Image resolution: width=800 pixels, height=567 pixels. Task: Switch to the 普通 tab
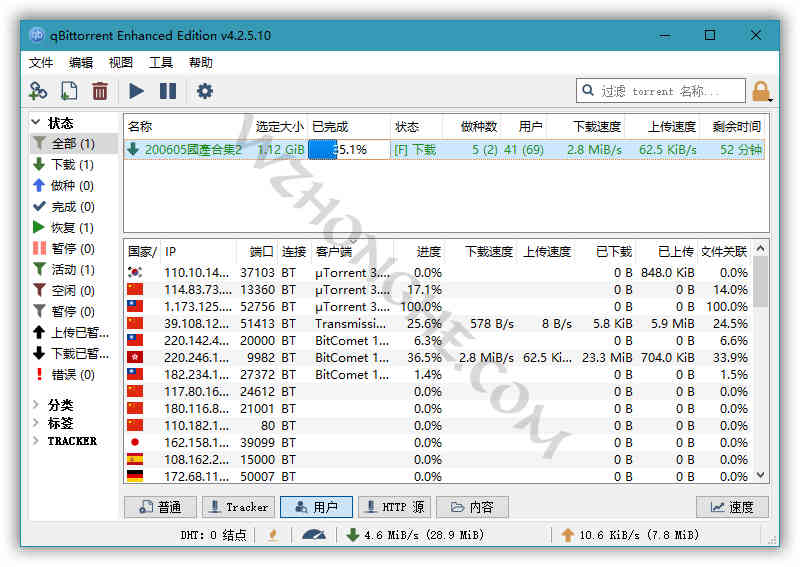[160, 507]
